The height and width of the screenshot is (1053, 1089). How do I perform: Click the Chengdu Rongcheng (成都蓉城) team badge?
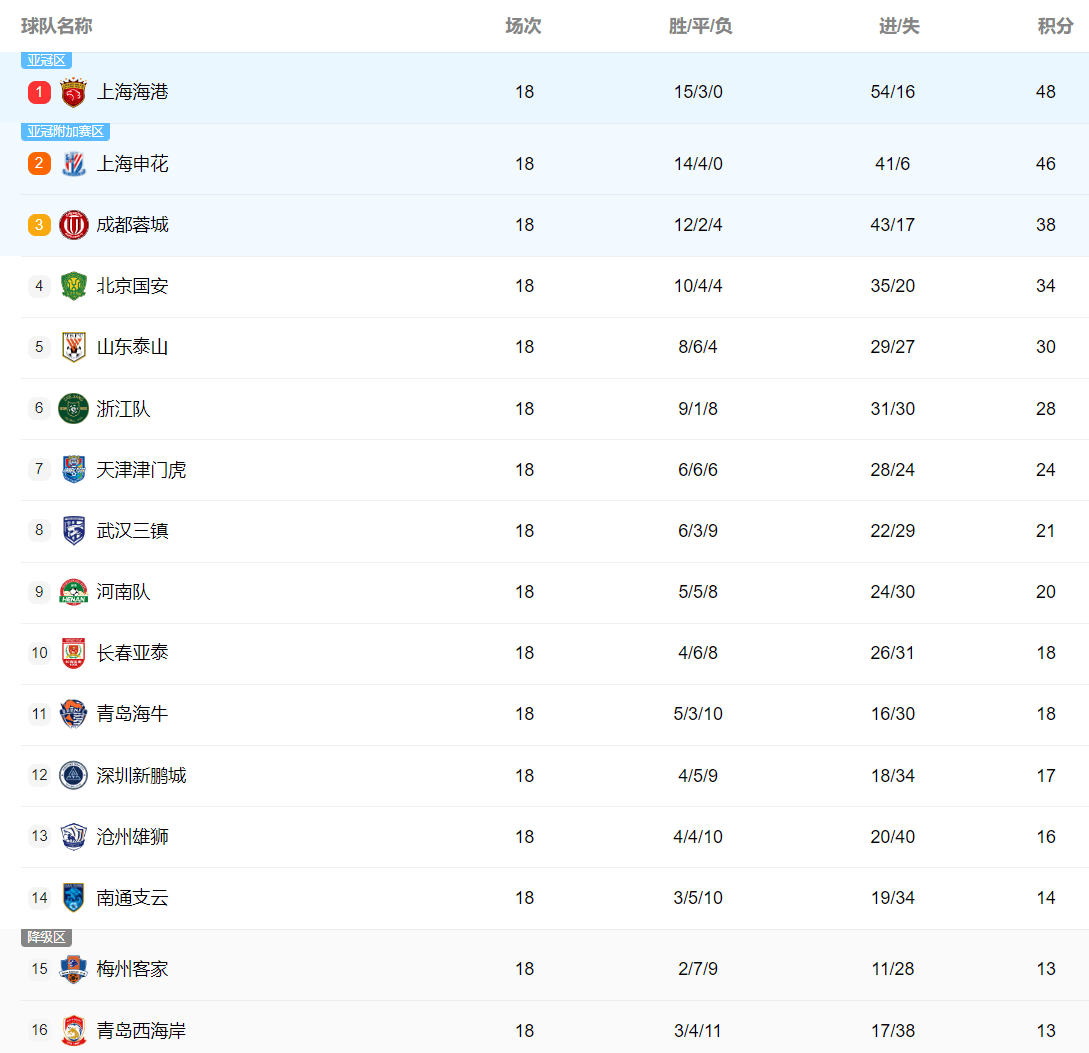pos(73,225)
